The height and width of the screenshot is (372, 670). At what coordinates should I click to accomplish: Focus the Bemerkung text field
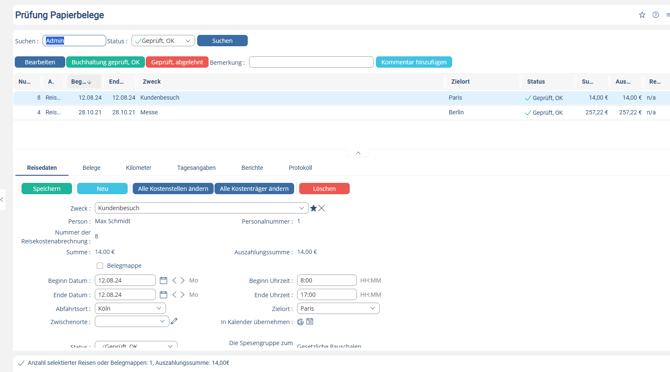click(311, 62)
